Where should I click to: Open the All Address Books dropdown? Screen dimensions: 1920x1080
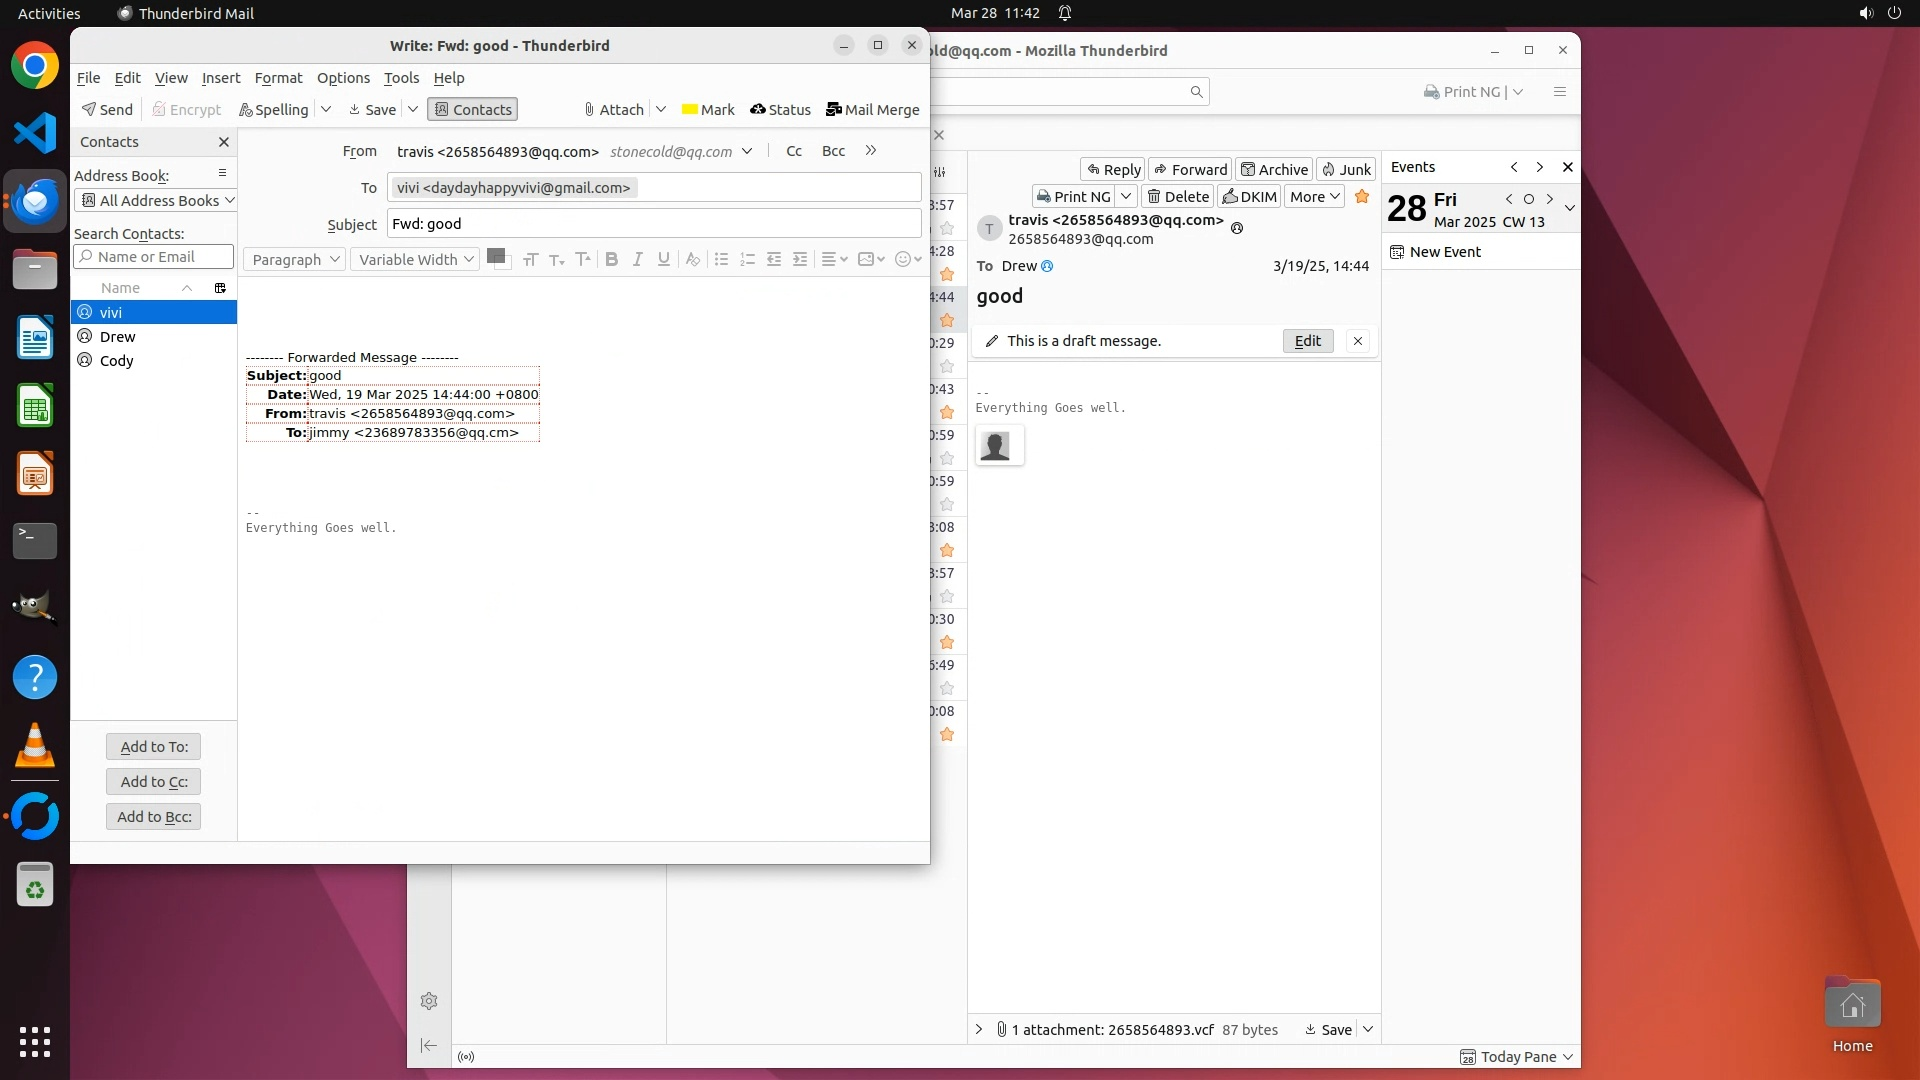point(155,201)
